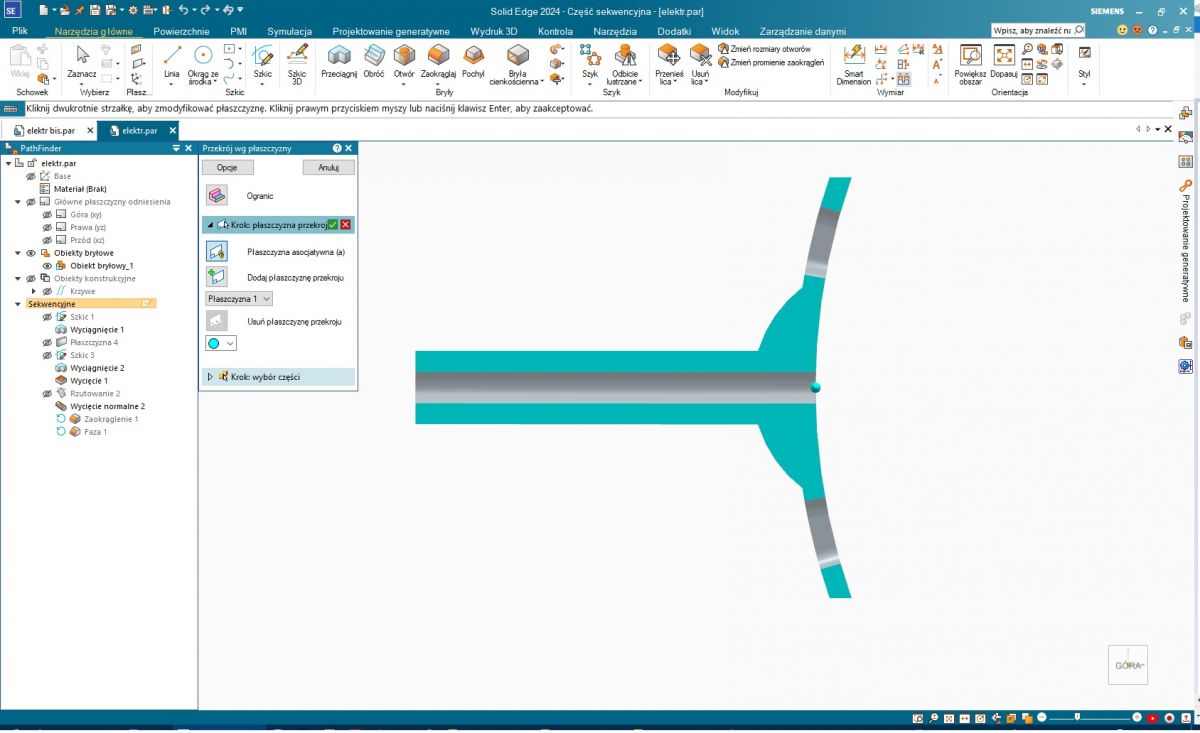Select the Odbicie lustrzane mirror tool

626,64
